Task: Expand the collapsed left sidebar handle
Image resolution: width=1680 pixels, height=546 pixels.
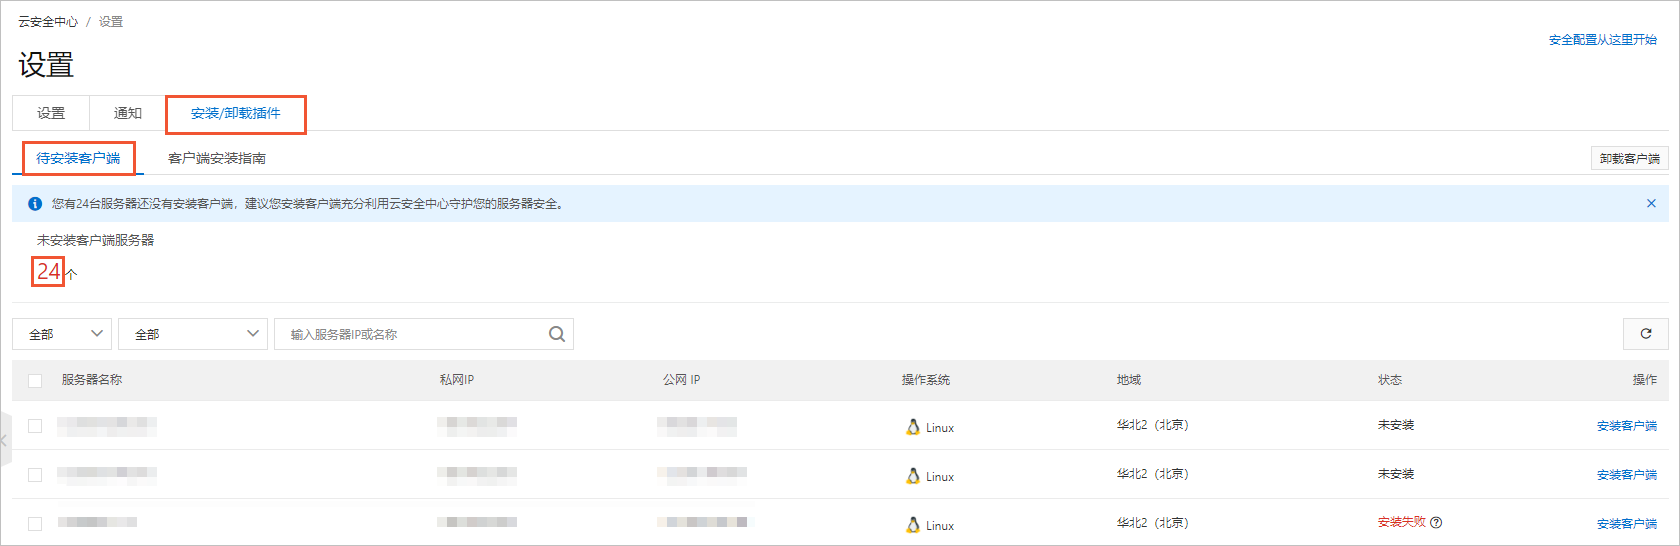Action: (x=5, y=440)
